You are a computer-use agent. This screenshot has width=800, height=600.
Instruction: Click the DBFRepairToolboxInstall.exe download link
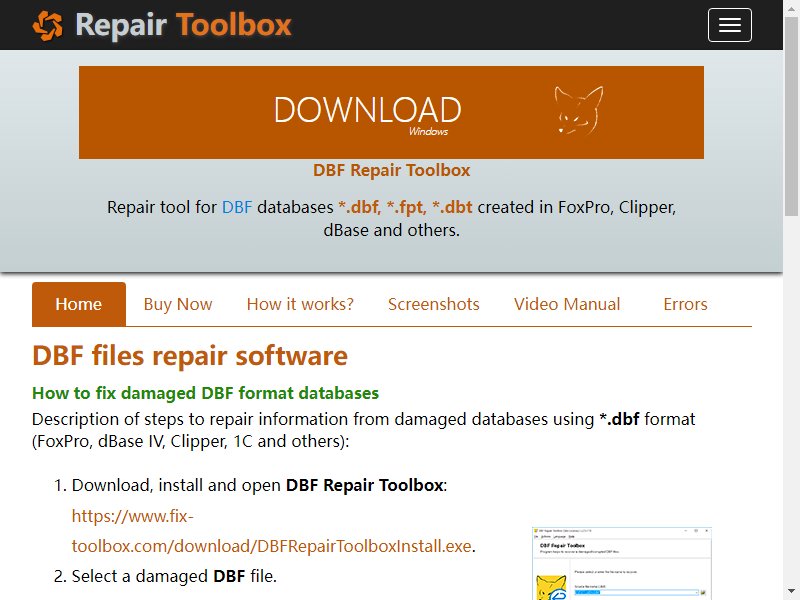(271, 531)
